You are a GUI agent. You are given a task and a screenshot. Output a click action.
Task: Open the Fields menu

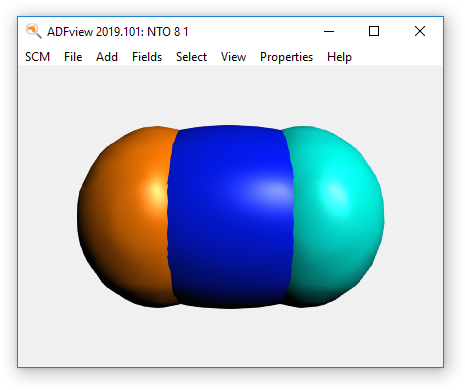point(147,57)
